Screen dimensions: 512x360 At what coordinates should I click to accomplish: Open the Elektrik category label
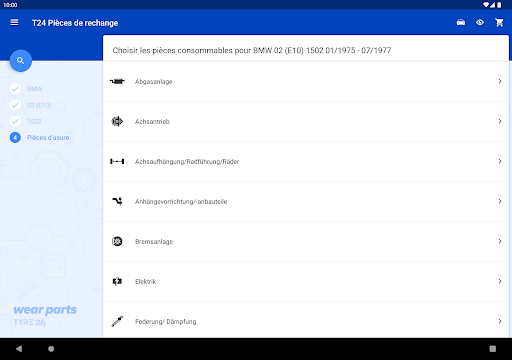click(145, 282)
